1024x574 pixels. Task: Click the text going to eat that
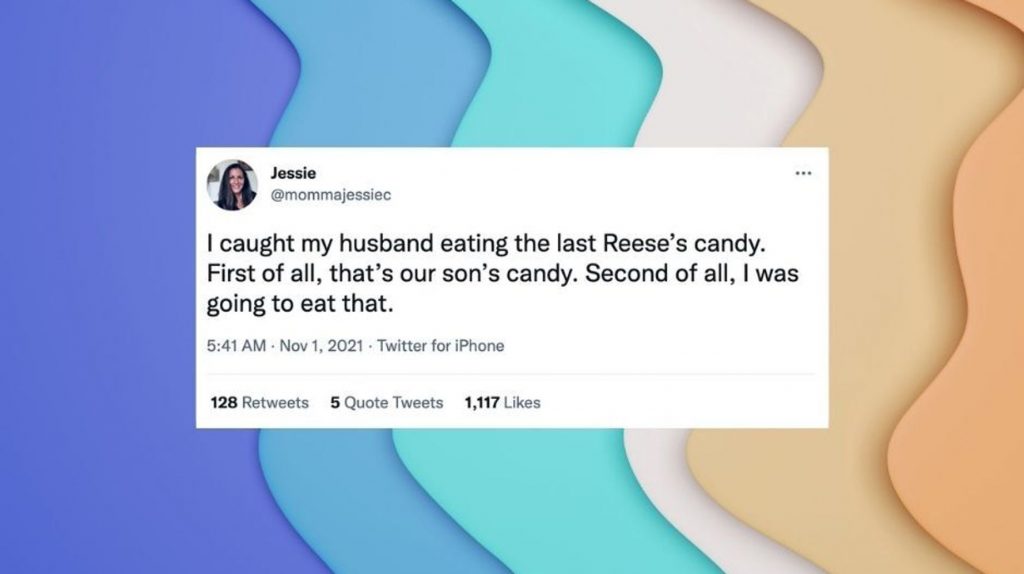click(x=300, y=304)
